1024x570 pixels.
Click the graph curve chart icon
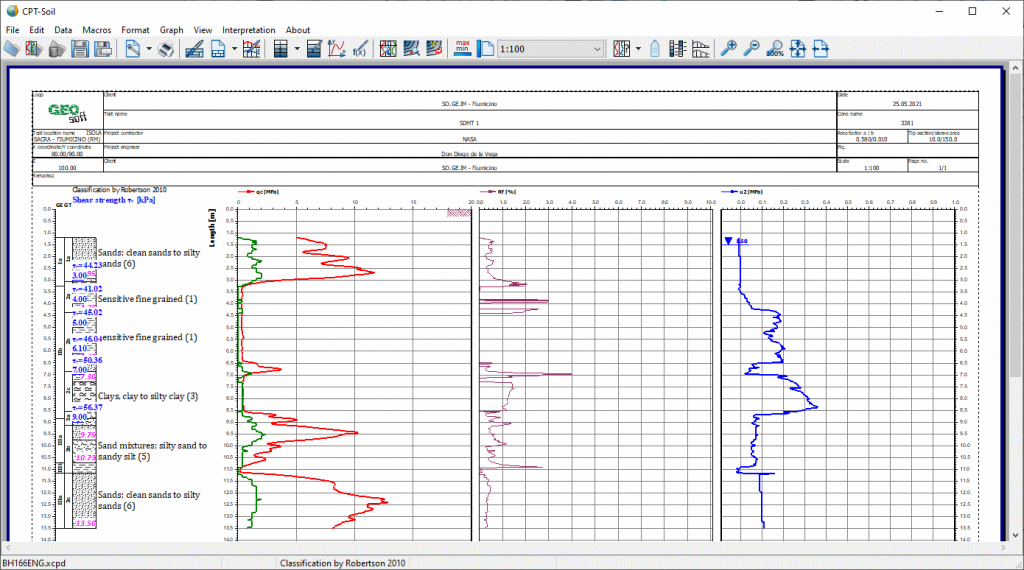[x=338, y=48]
